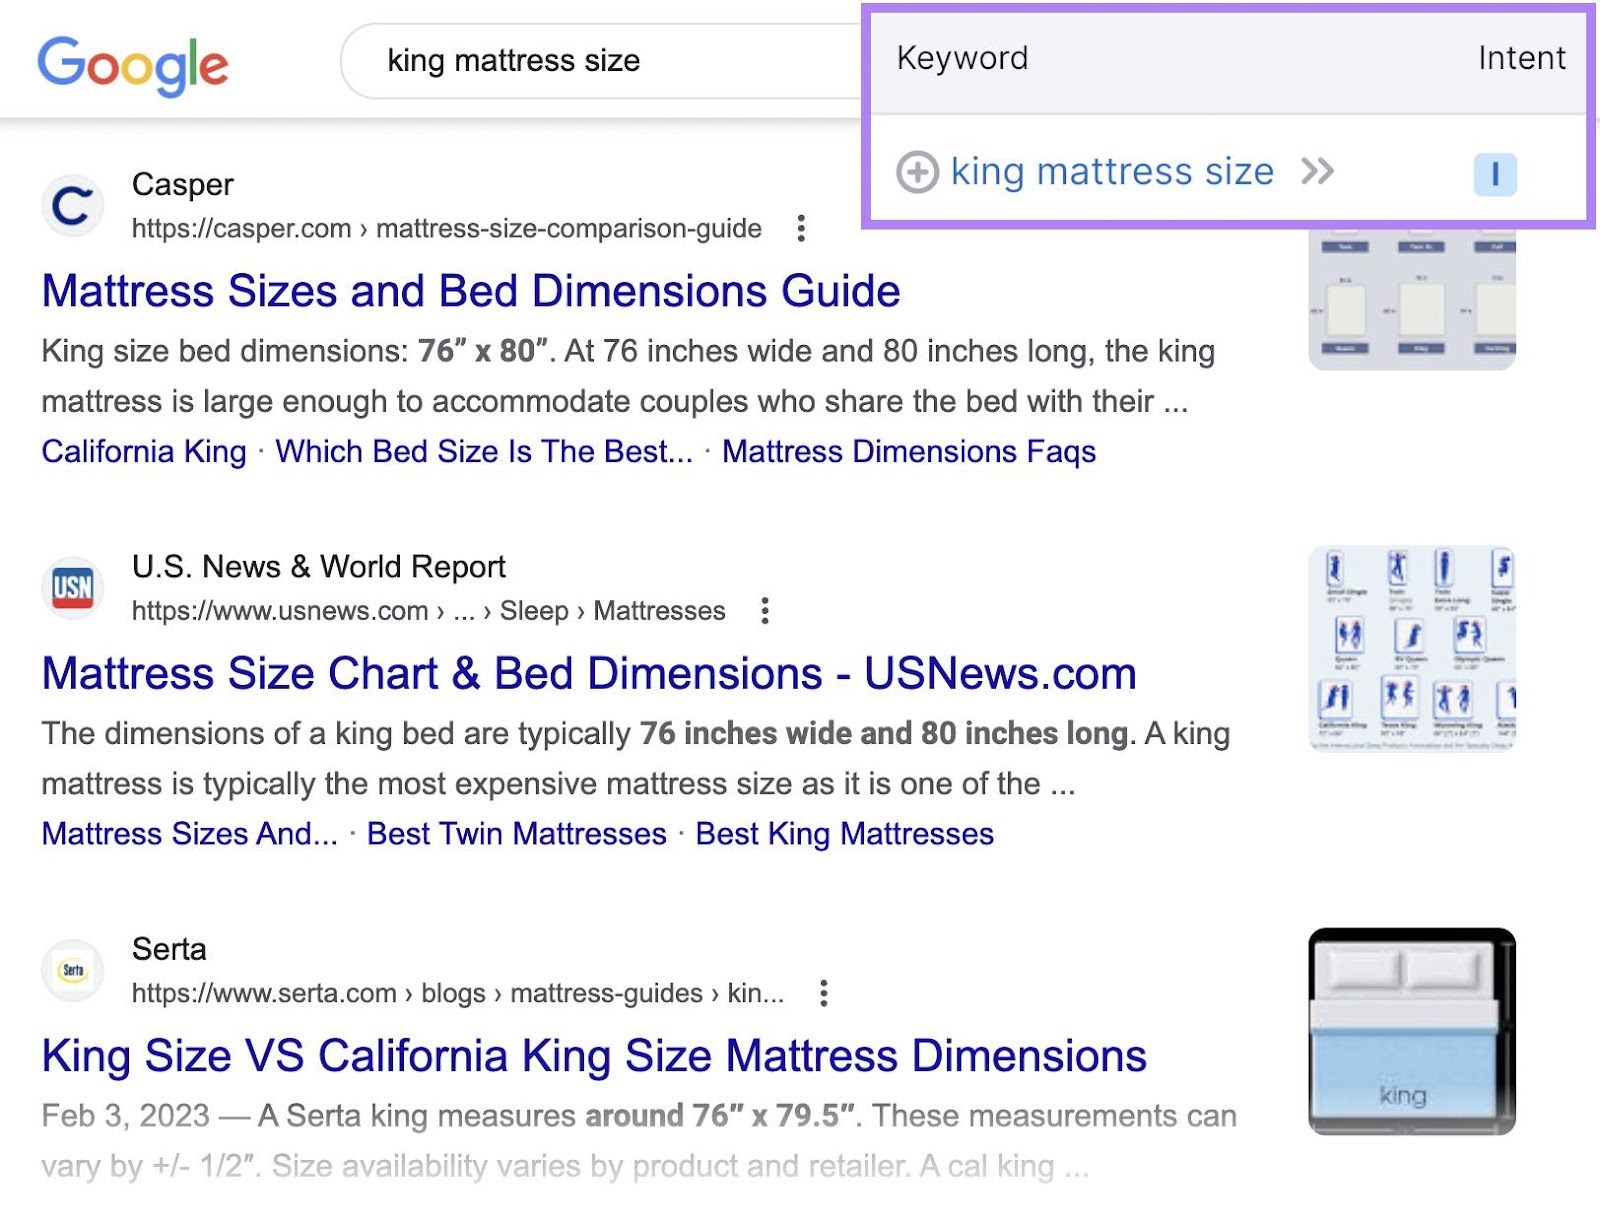Open 'Mattress Sizes and Bed Dimensions Guide' result
This screenshot has height=1226, width=1600.
coord(471,291)
